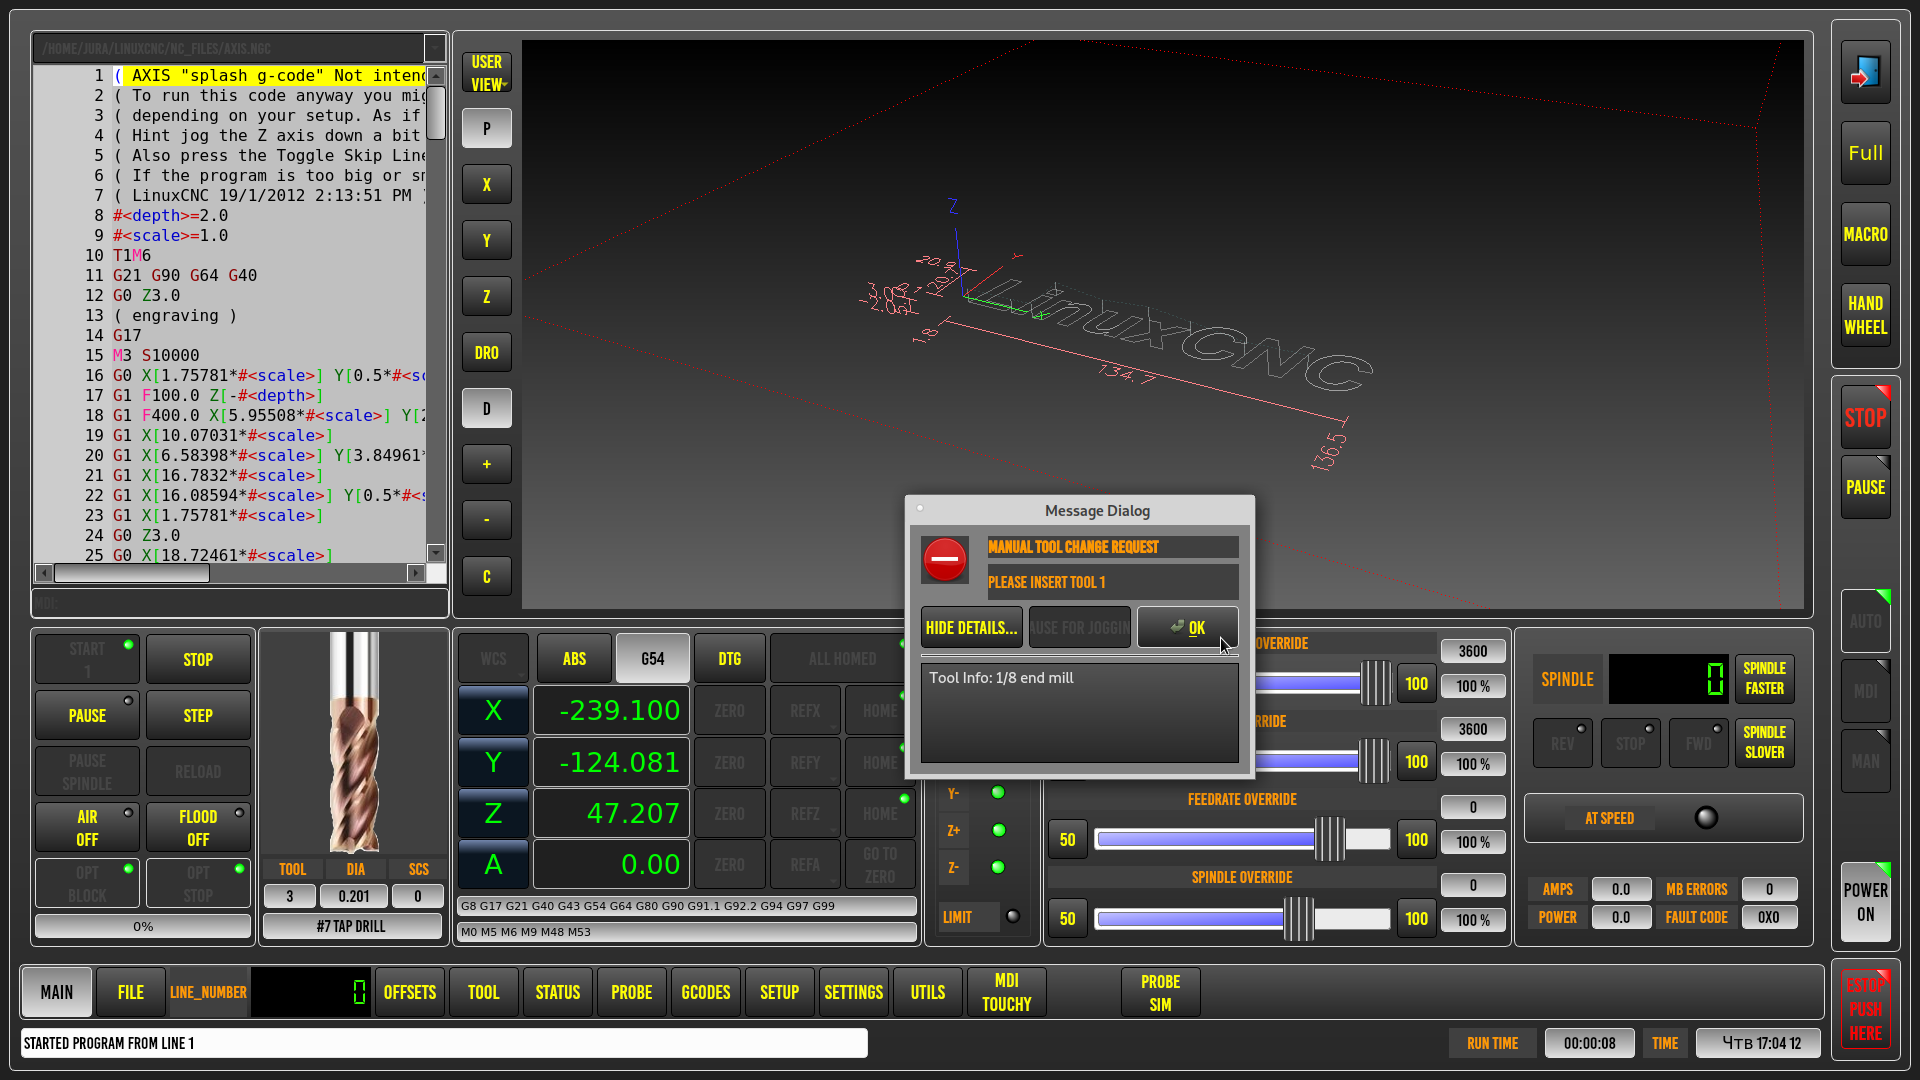
Task: Open the OFFSETS tab
Action: coord(410,993)
